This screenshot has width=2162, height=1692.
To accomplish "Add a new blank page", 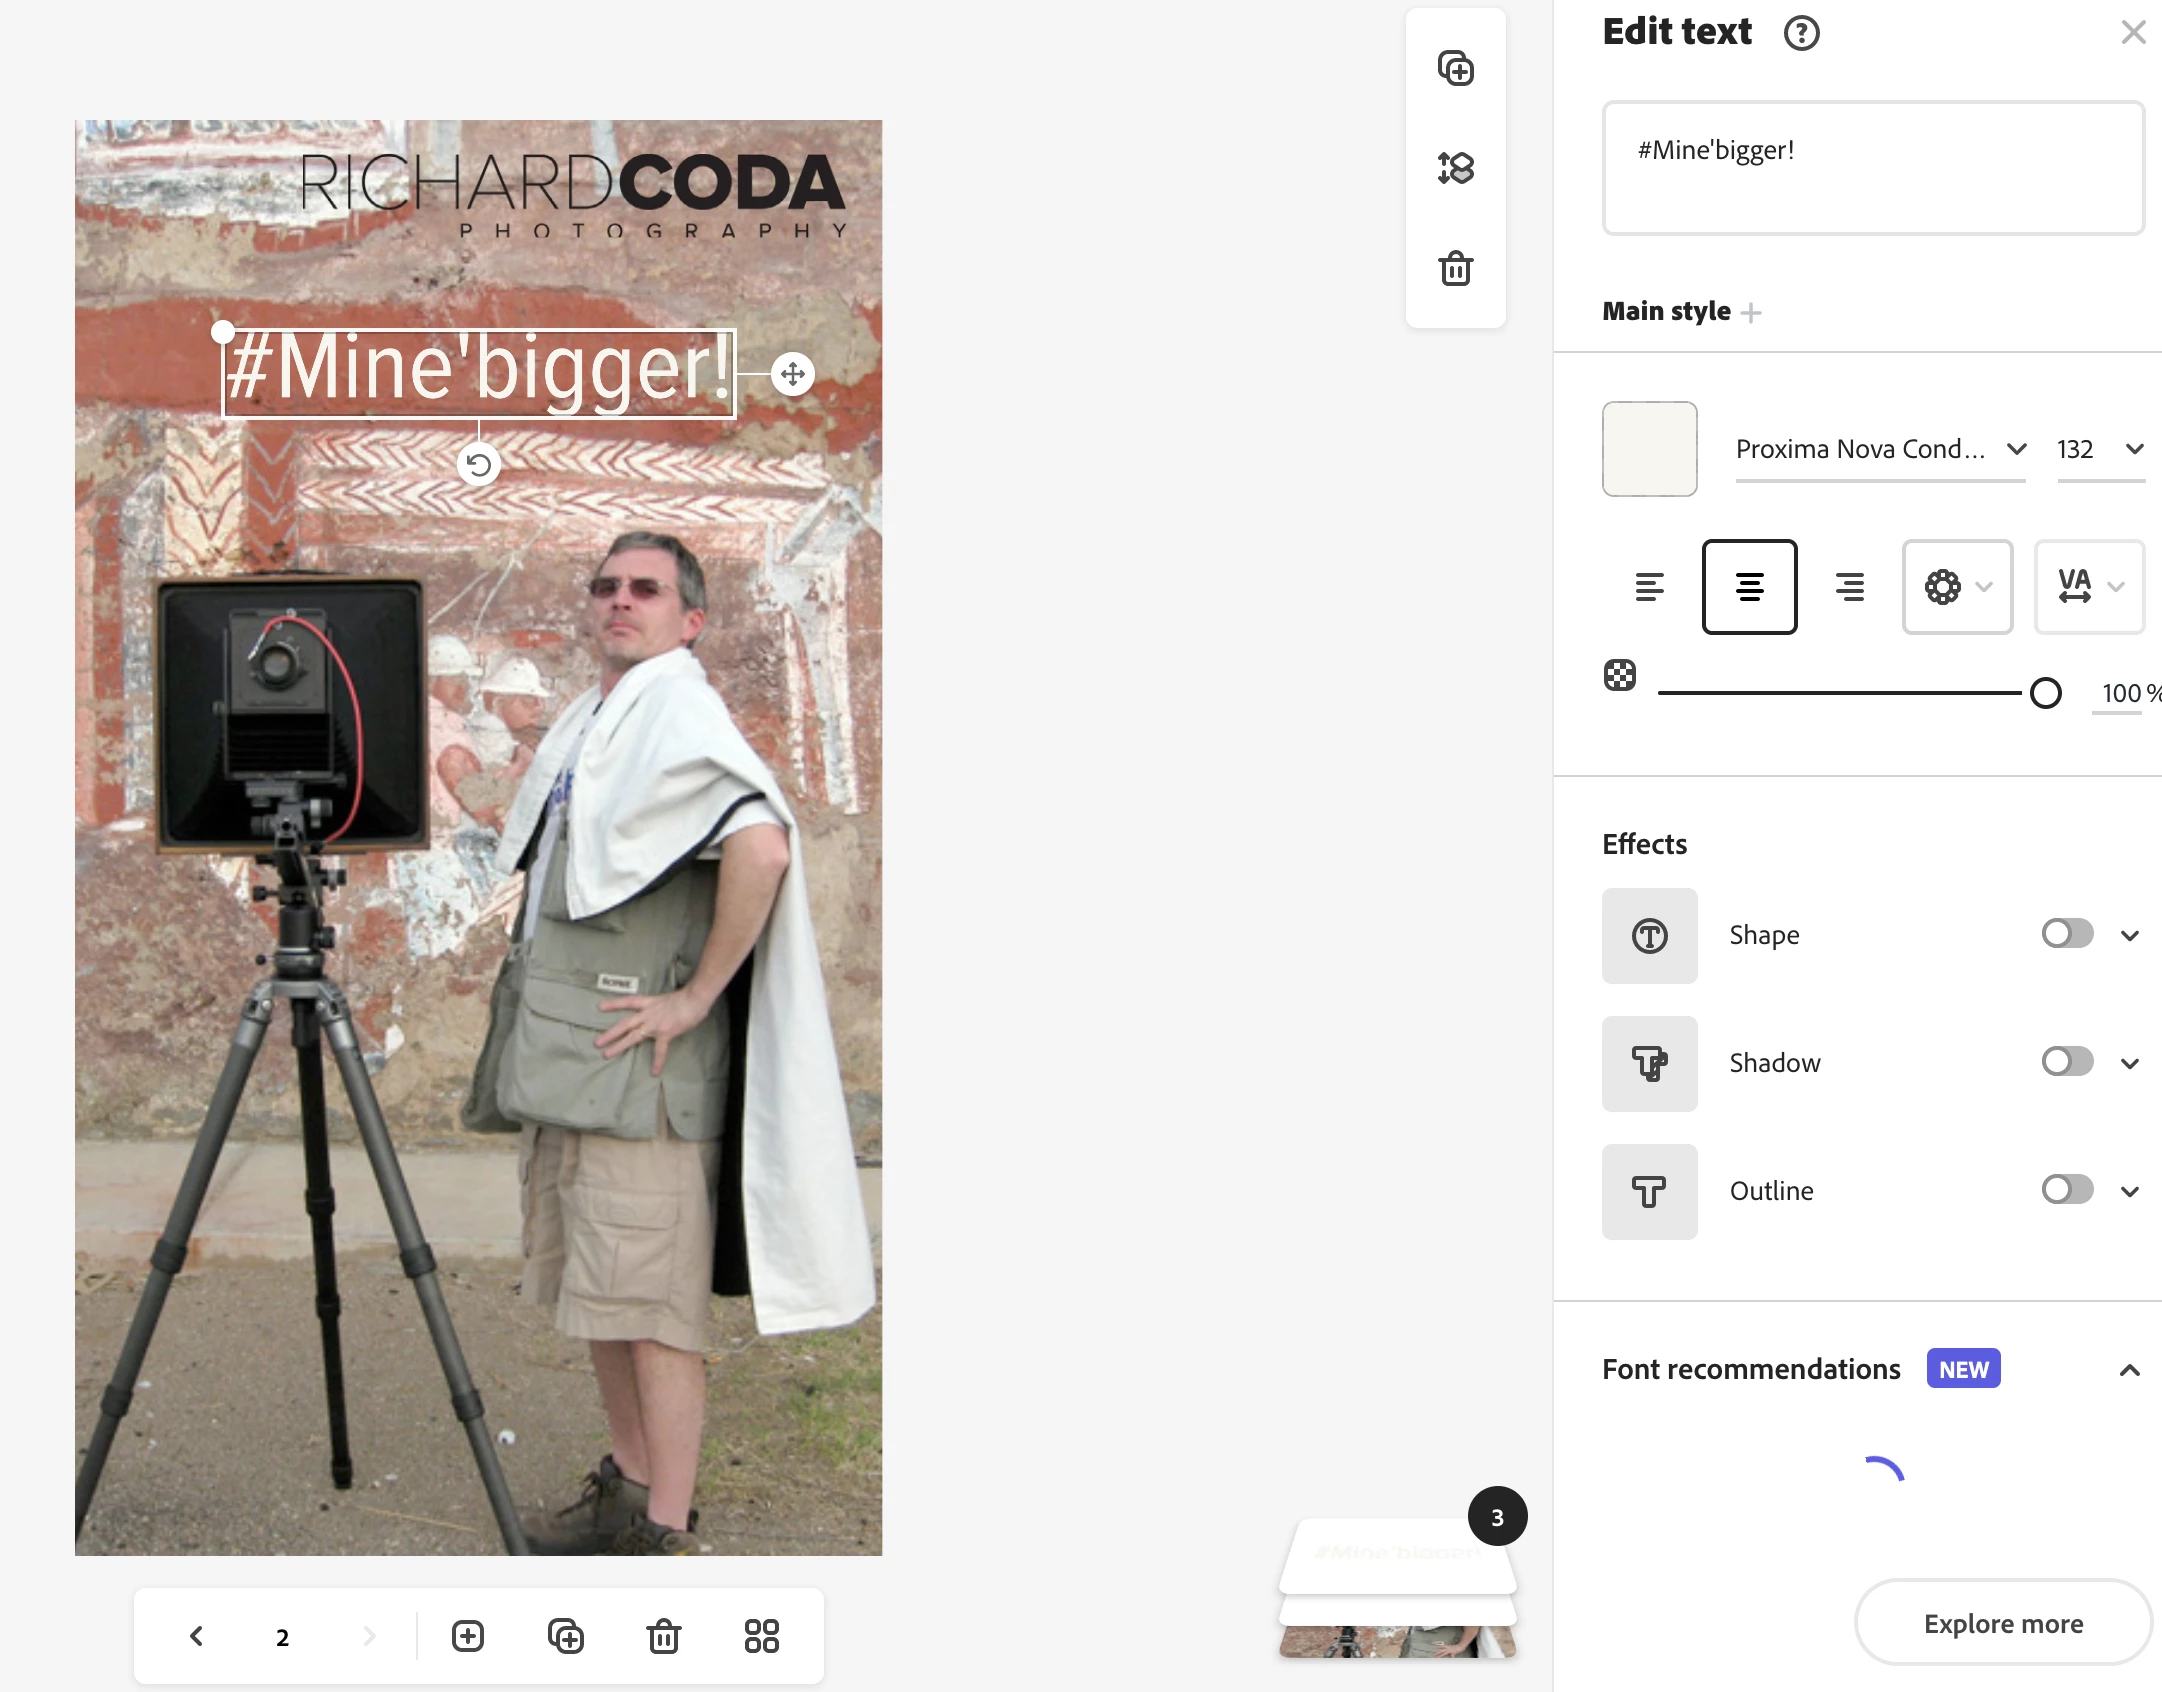I will (x=467, y=1636).
